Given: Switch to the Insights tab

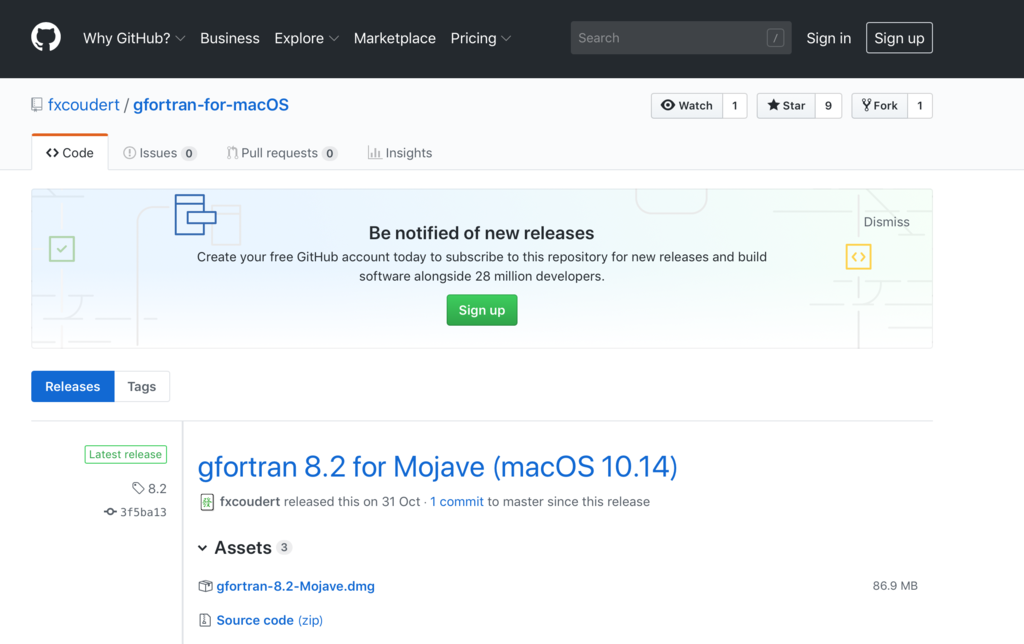Looking at the screenshot, I should click(400, 153).
